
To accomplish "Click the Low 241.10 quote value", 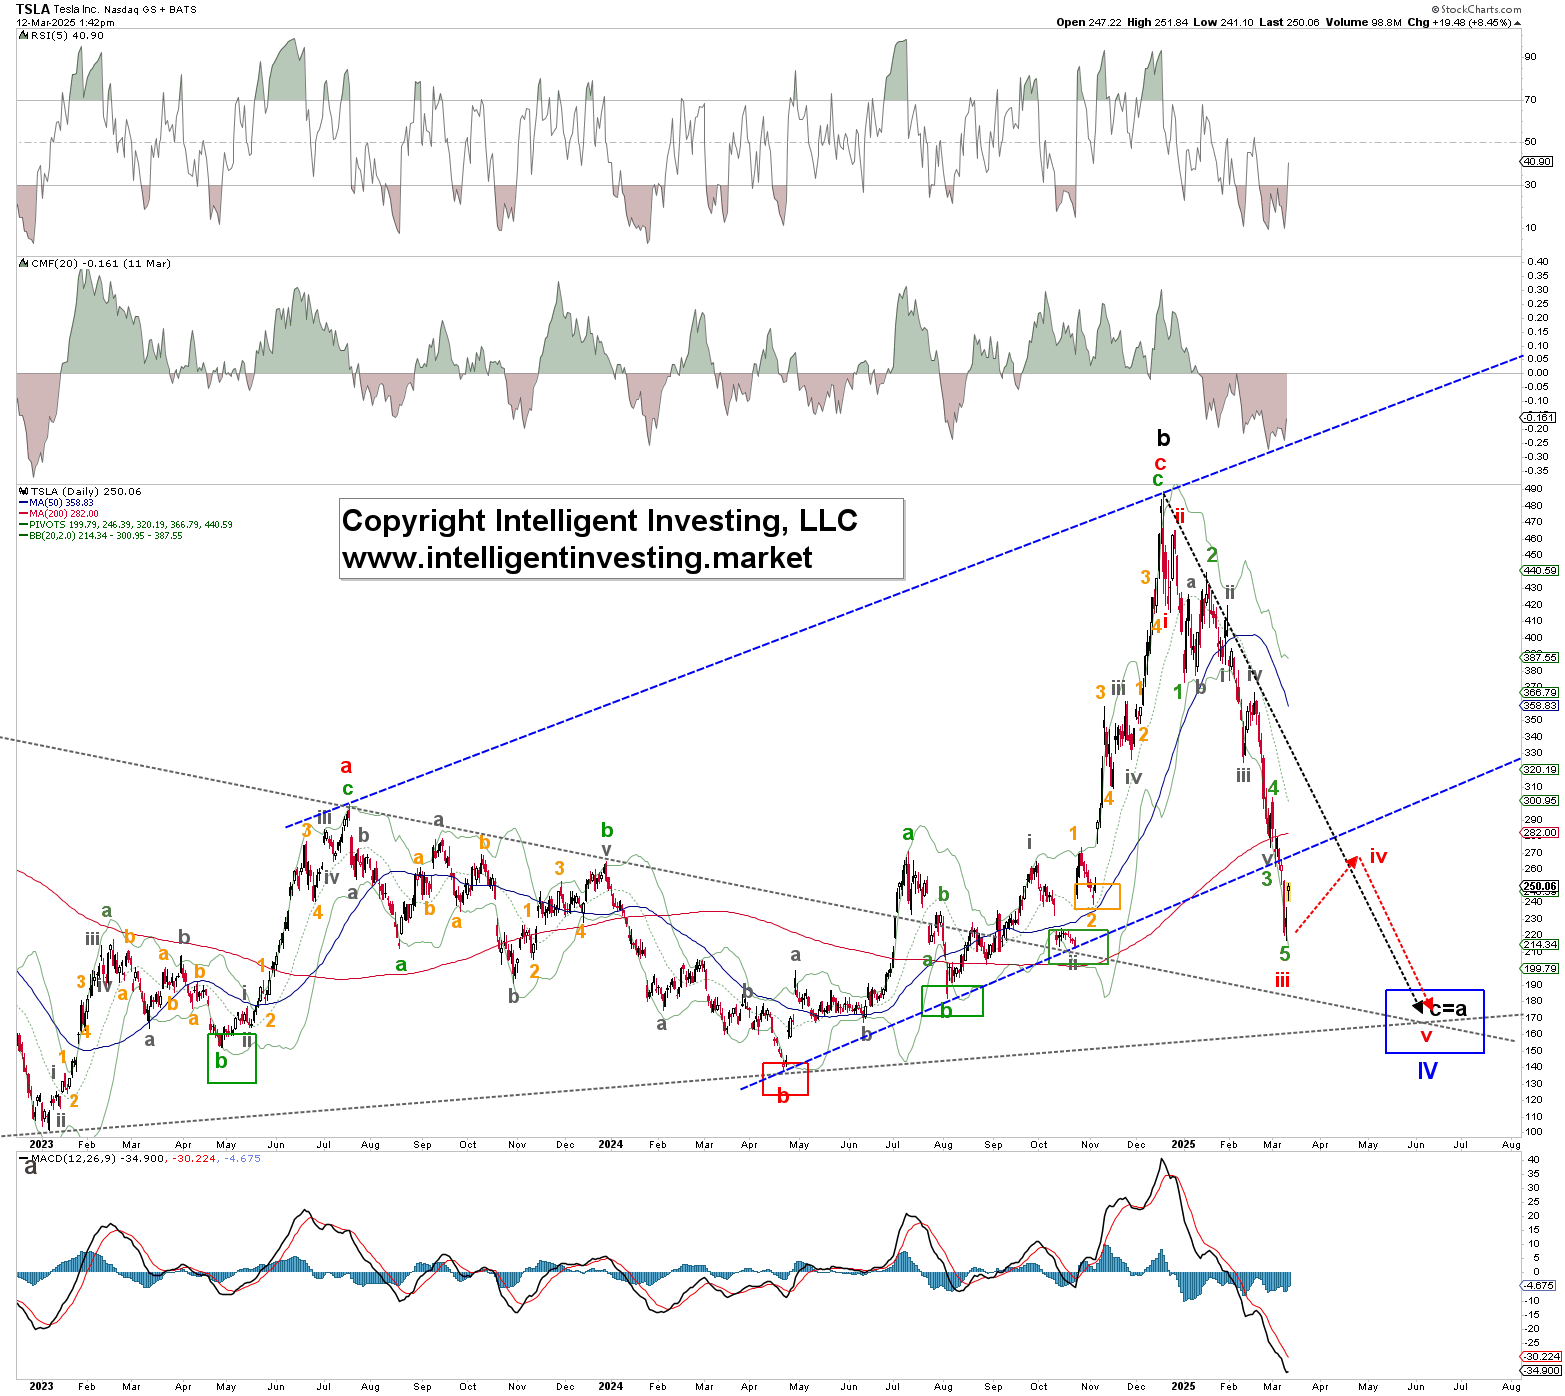I will 1222,22.
